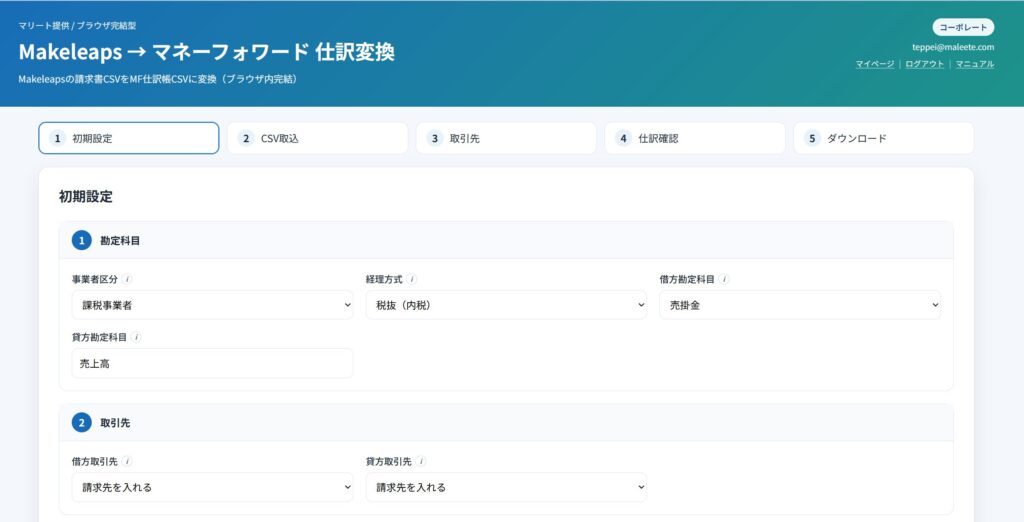Viewport: 1024px width, 522px height.
Task: Click info icon next to 貸方取引先
Action: point(421,461)
